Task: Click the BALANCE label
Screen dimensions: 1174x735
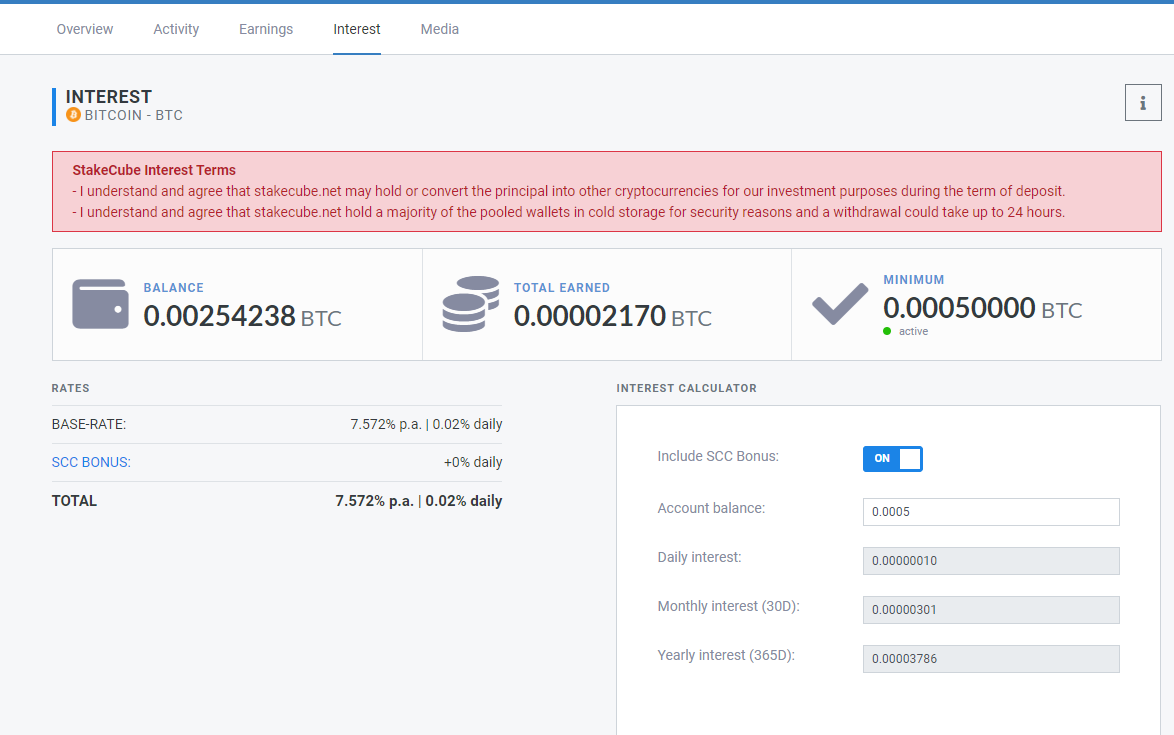Action: point(174,288)
